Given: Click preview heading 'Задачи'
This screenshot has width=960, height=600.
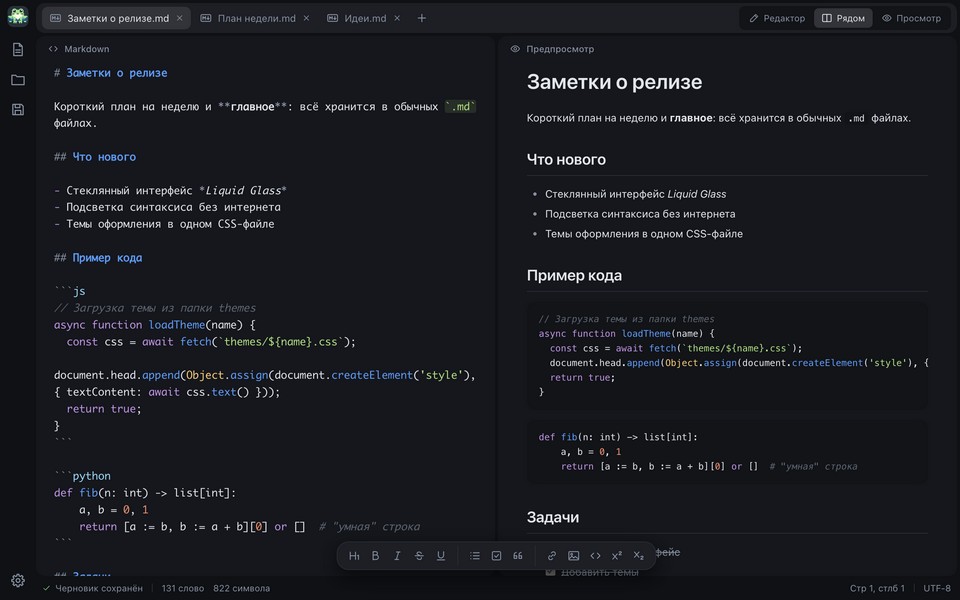Looking at the screenshot, I should pyautogui.click(x=553, y=517).
